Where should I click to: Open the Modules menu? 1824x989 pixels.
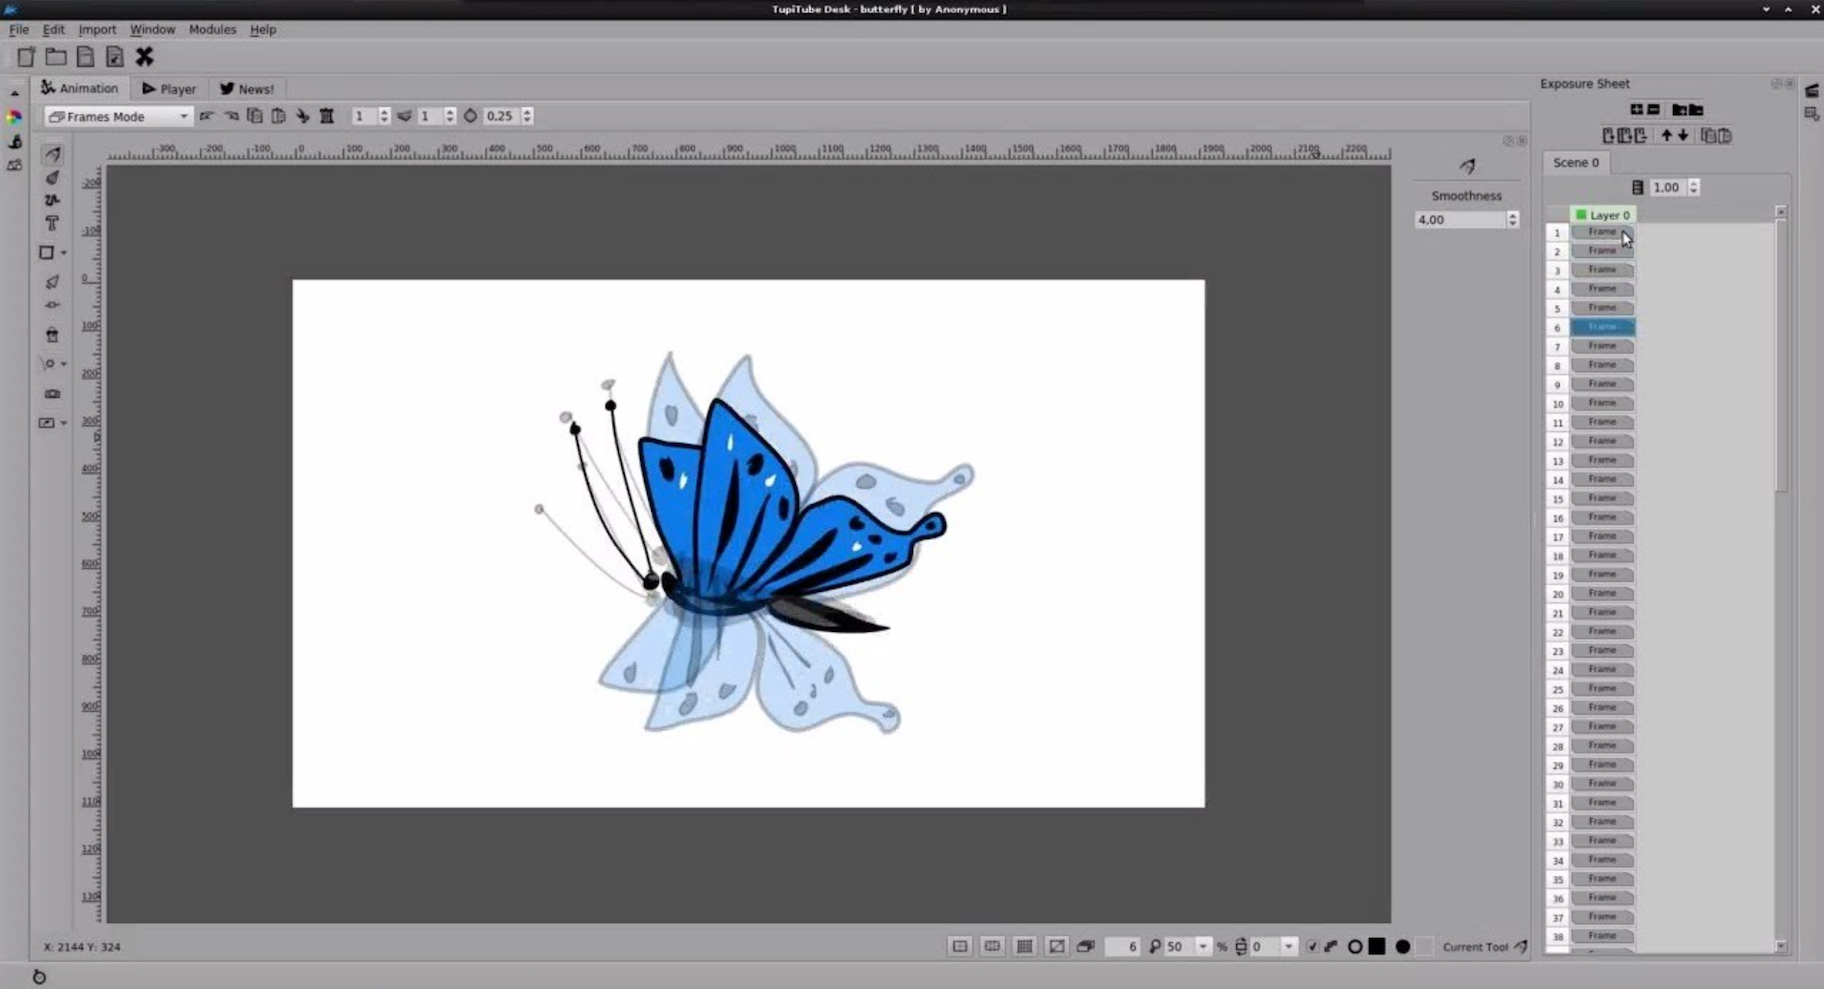point(212,30)
